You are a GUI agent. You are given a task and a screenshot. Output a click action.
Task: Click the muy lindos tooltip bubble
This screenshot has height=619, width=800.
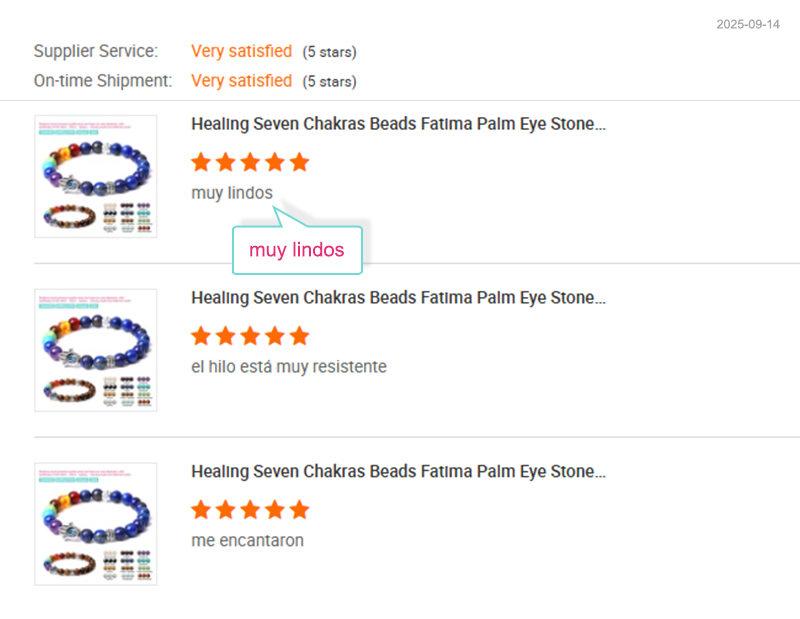296,249
